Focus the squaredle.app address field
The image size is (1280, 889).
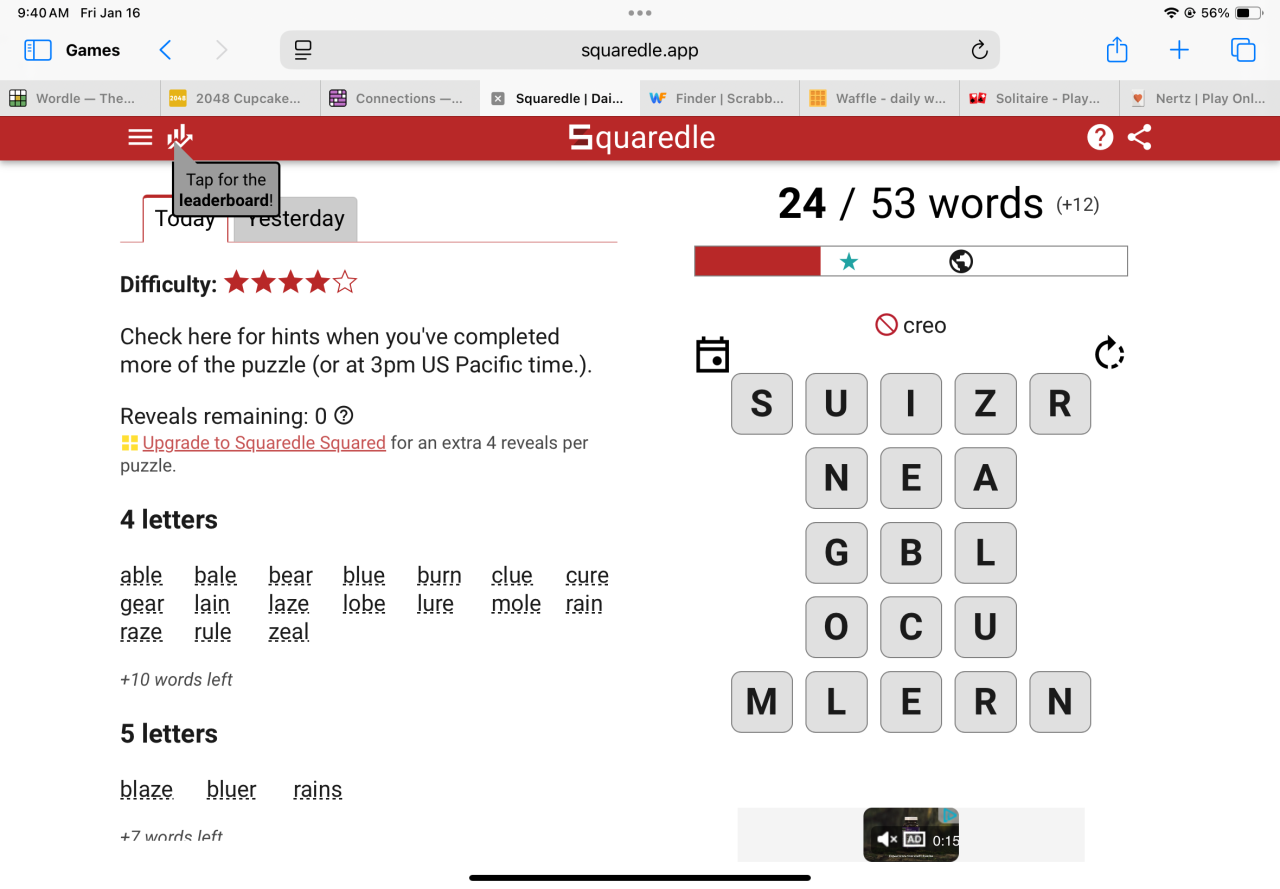click(x=640, y=50)
